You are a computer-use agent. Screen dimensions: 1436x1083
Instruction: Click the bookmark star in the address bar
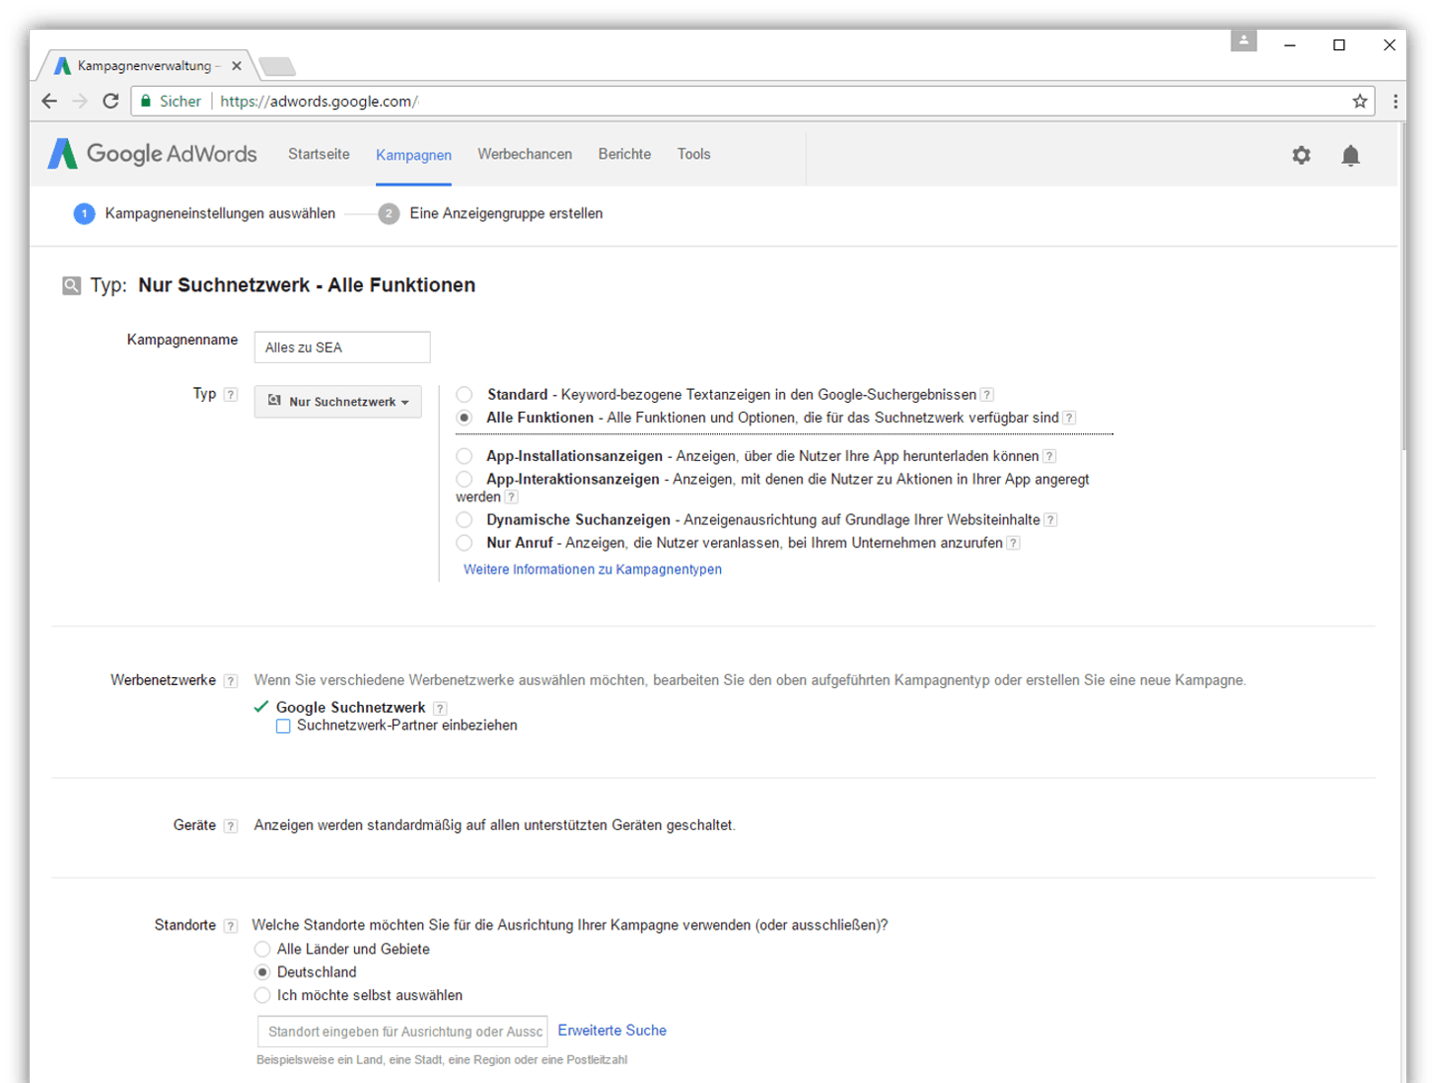coord(1358,101)
